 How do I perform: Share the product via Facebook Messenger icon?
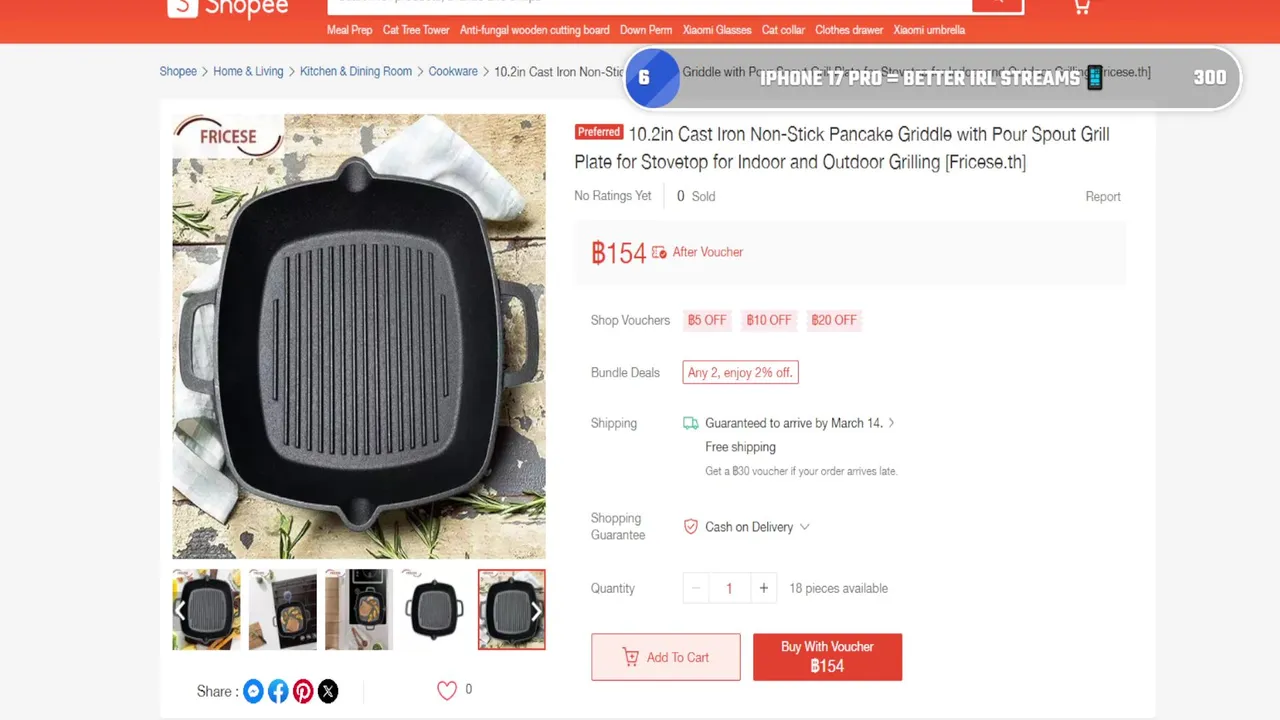point(253,691)
